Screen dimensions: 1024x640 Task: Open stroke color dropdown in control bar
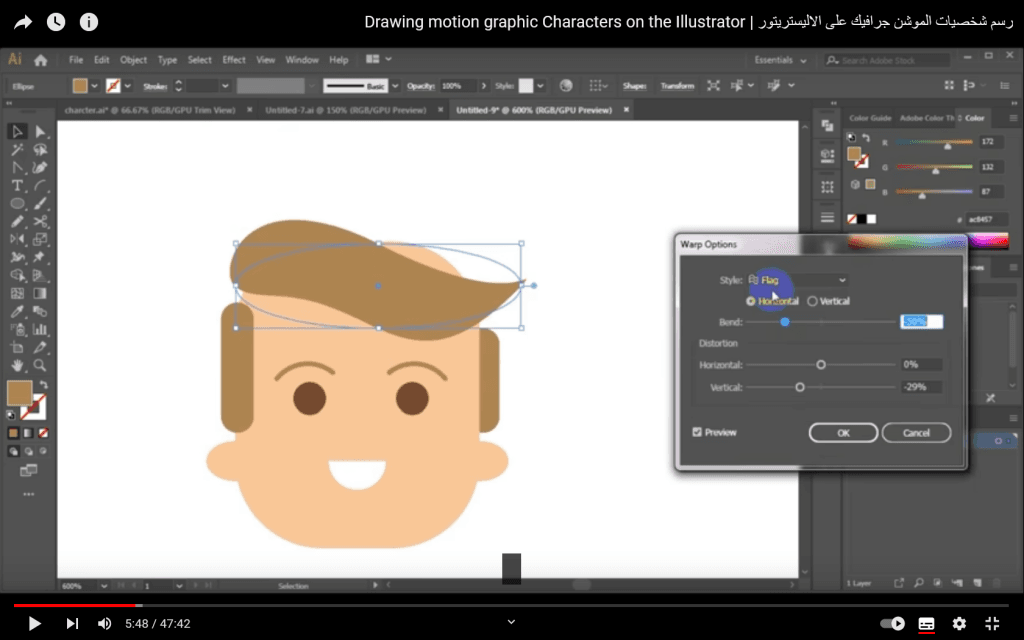(128, 86)
